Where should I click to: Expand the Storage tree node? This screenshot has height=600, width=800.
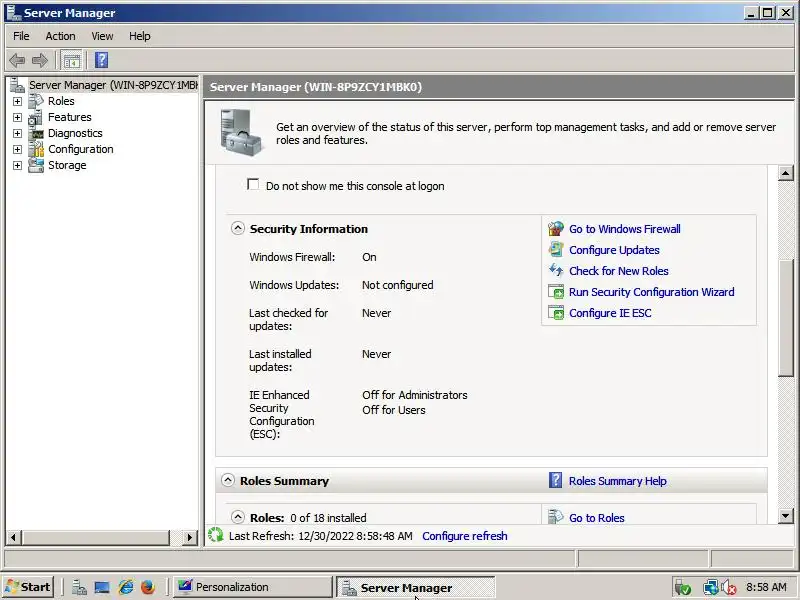point(17,166)
